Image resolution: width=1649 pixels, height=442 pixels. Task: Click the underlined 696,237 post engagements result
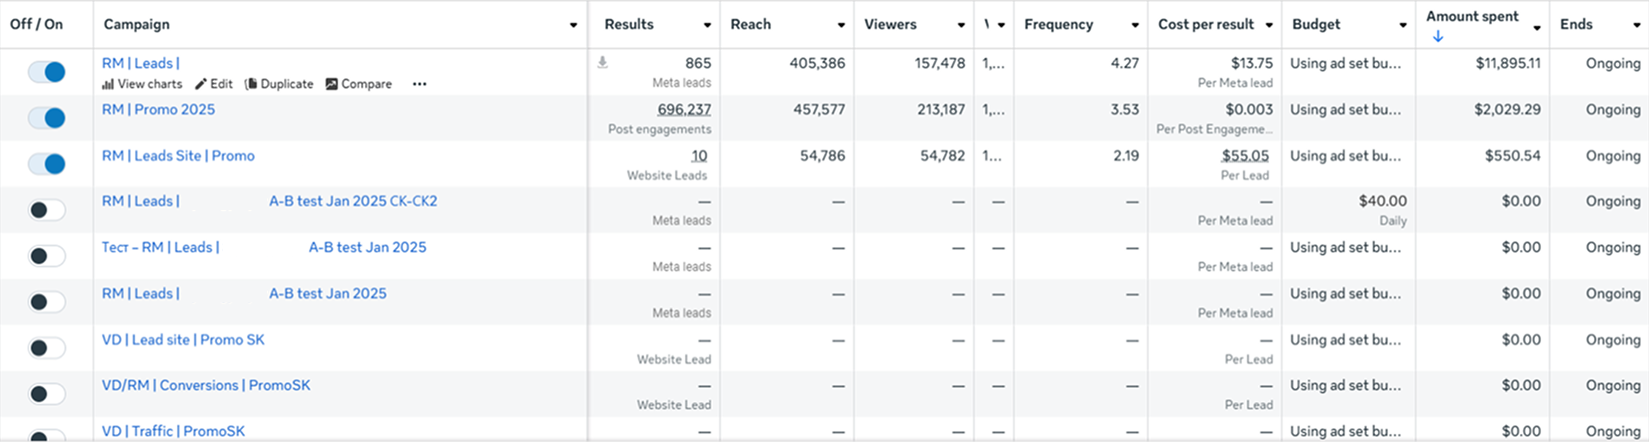tap(684, 109)
